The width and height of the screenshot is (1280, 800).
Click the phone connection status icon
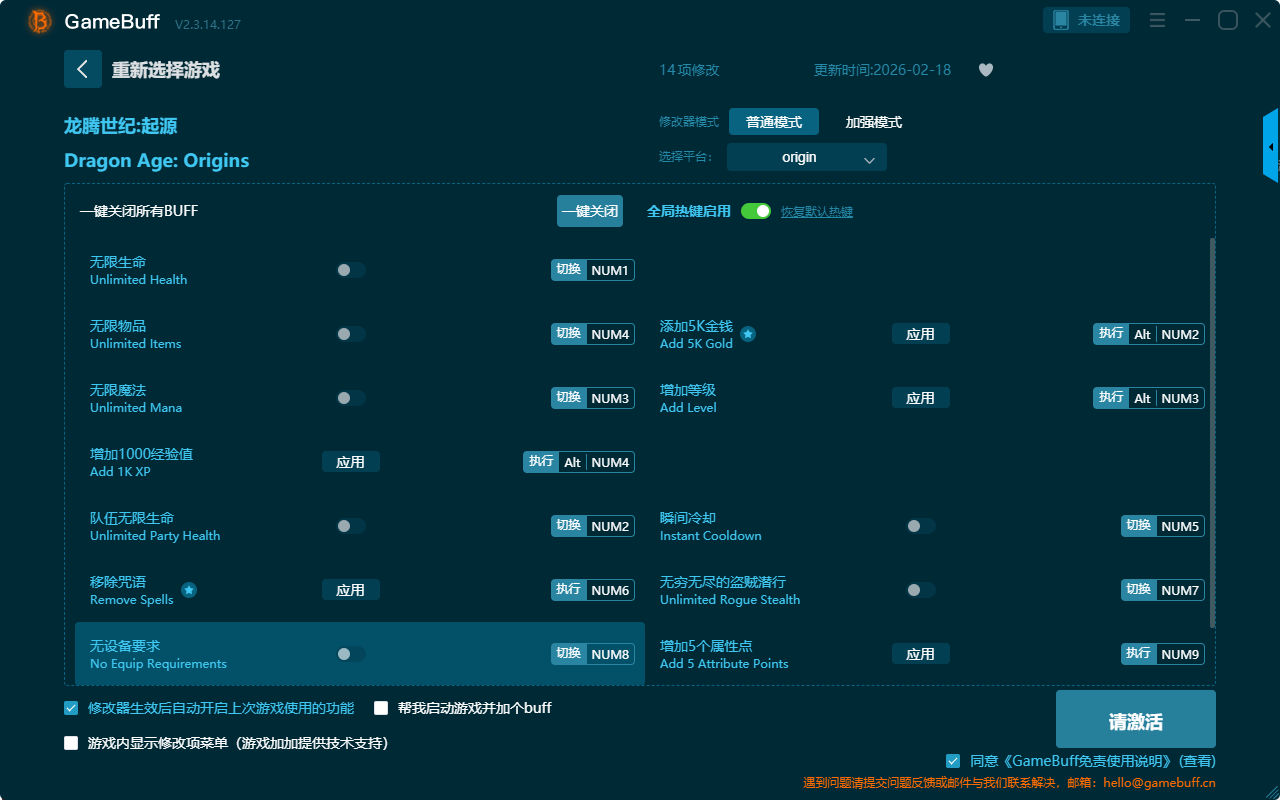(x=1061, y=20)
